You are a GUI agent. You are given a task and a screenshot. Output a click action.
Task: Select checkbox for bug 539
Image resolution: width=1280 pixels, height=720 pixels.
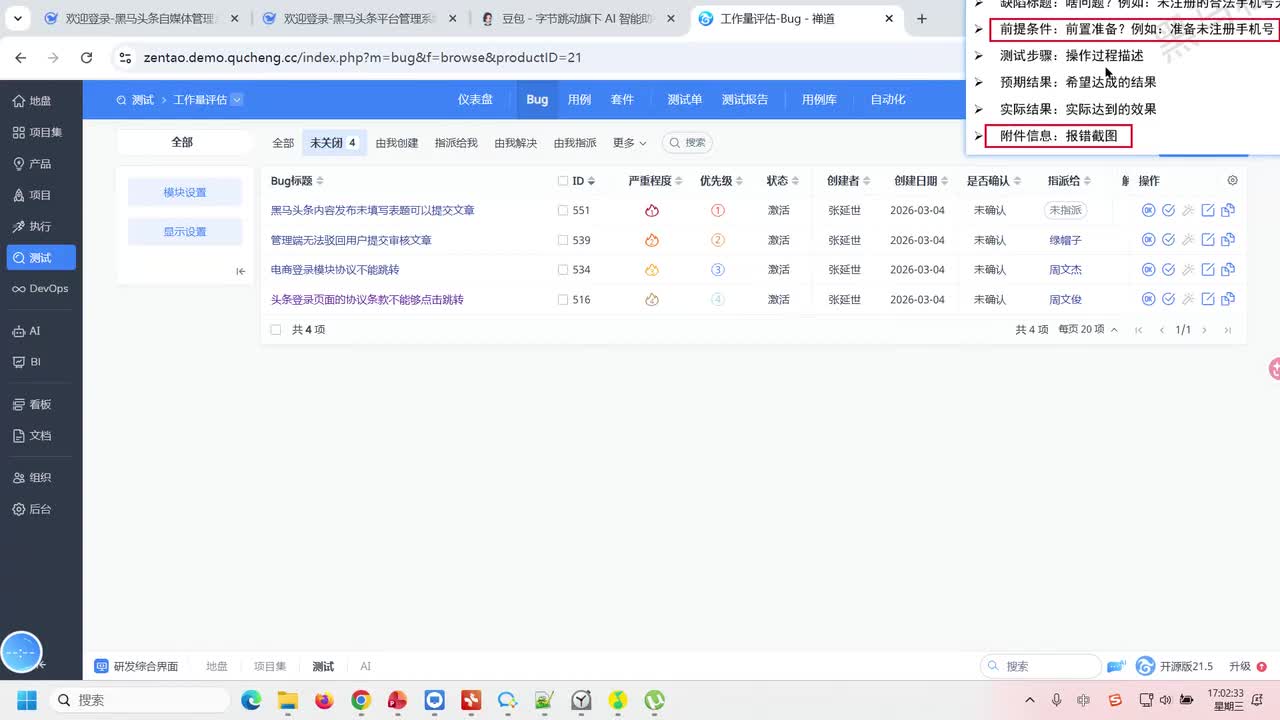tap(563, 240)
